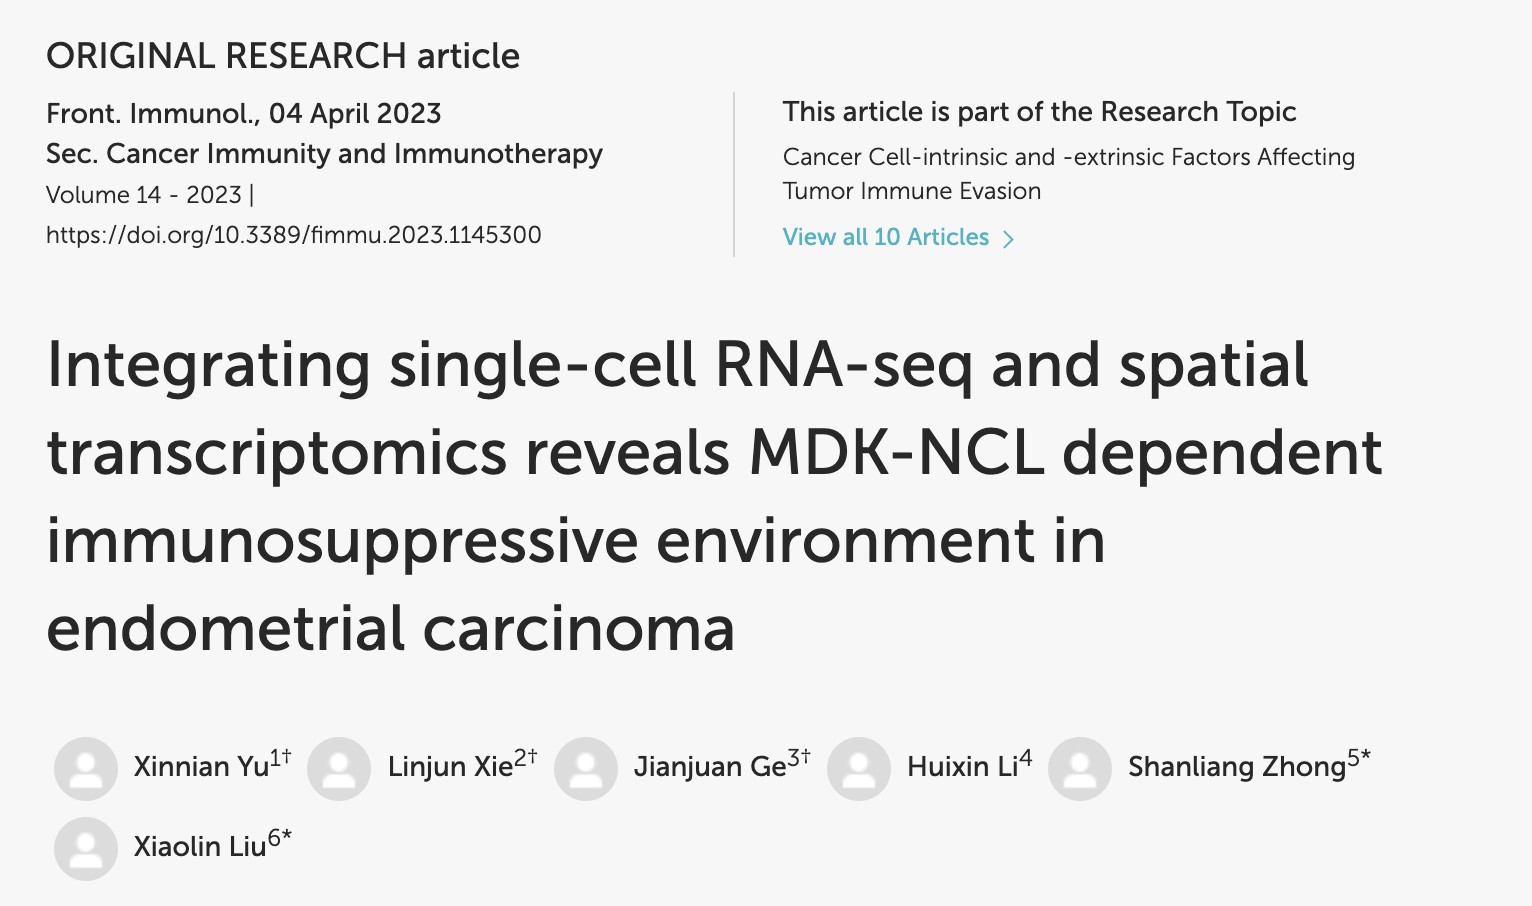This screenshot has width=1532, height=906.
Task: Click Linjun Xie's avatar icon
Action: pyautogui.click(x=339, y=769)
